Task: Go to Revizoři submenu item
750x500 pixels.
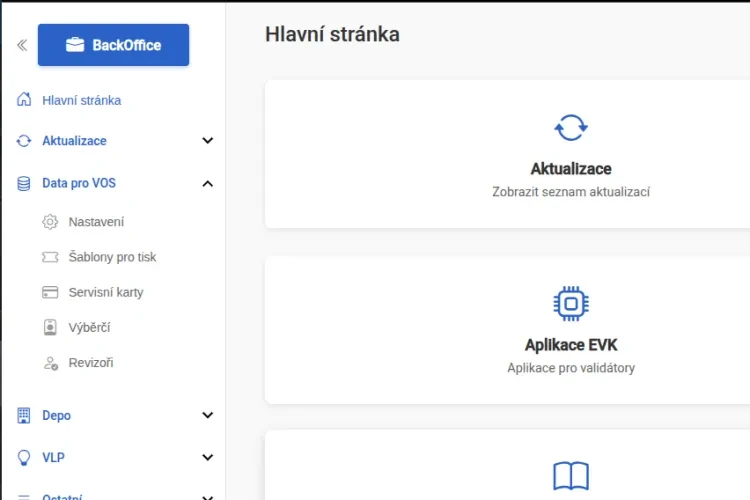Action: pyautogui.click(x=91, y=363)
